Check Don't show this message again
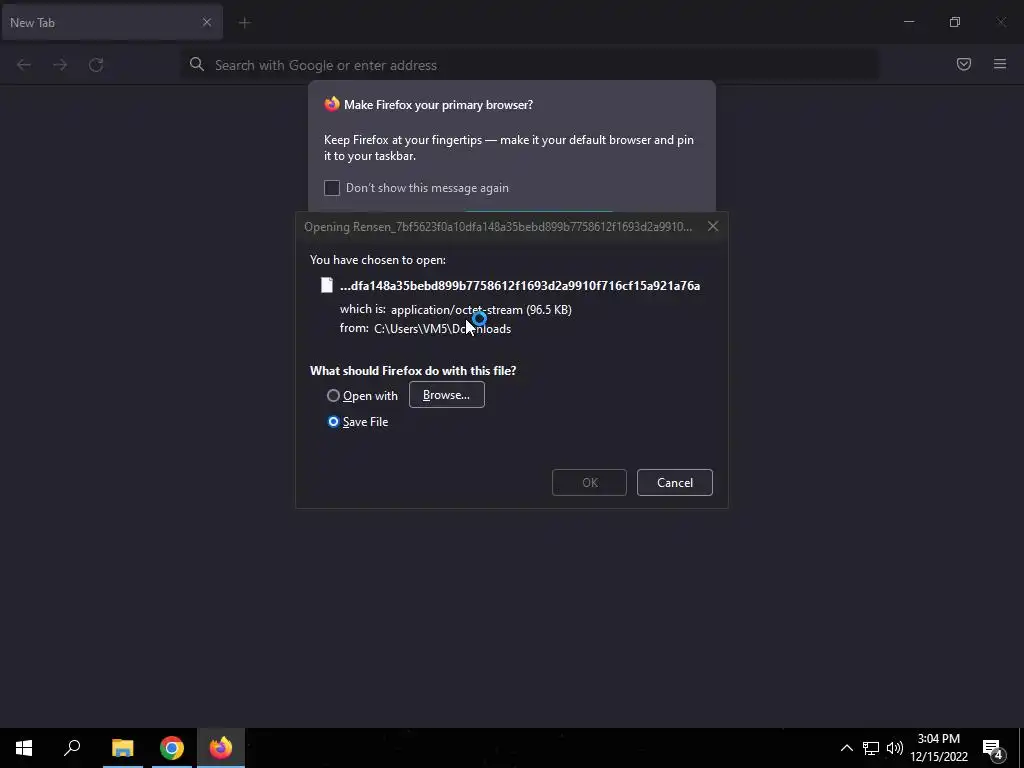This screenshot has height=768, width=1024. click(332, 188)
